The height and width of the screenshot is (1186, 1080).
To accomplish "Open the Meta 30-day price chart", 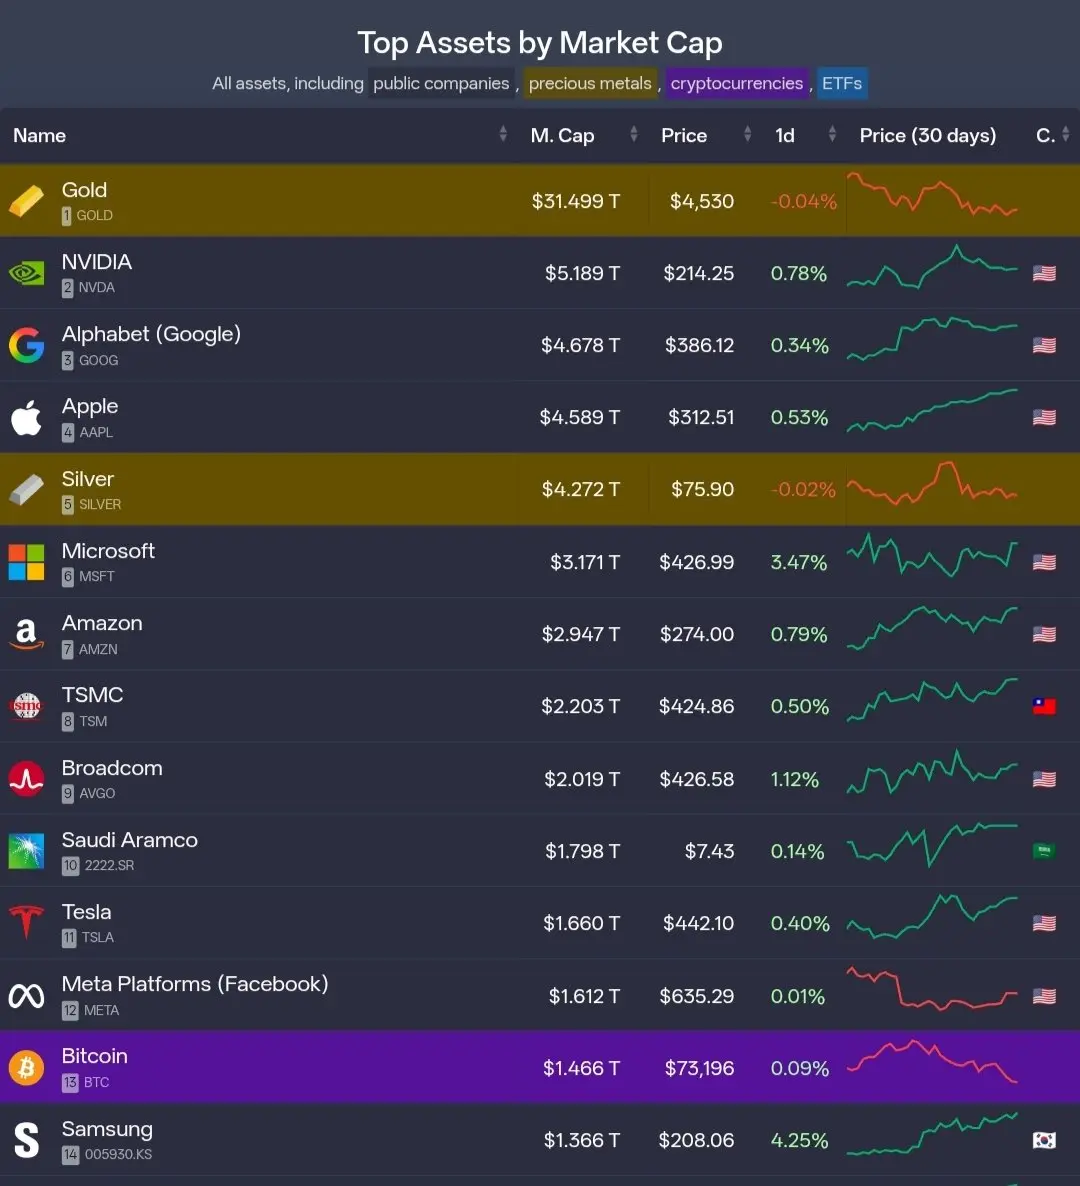I will pos(932,989).
